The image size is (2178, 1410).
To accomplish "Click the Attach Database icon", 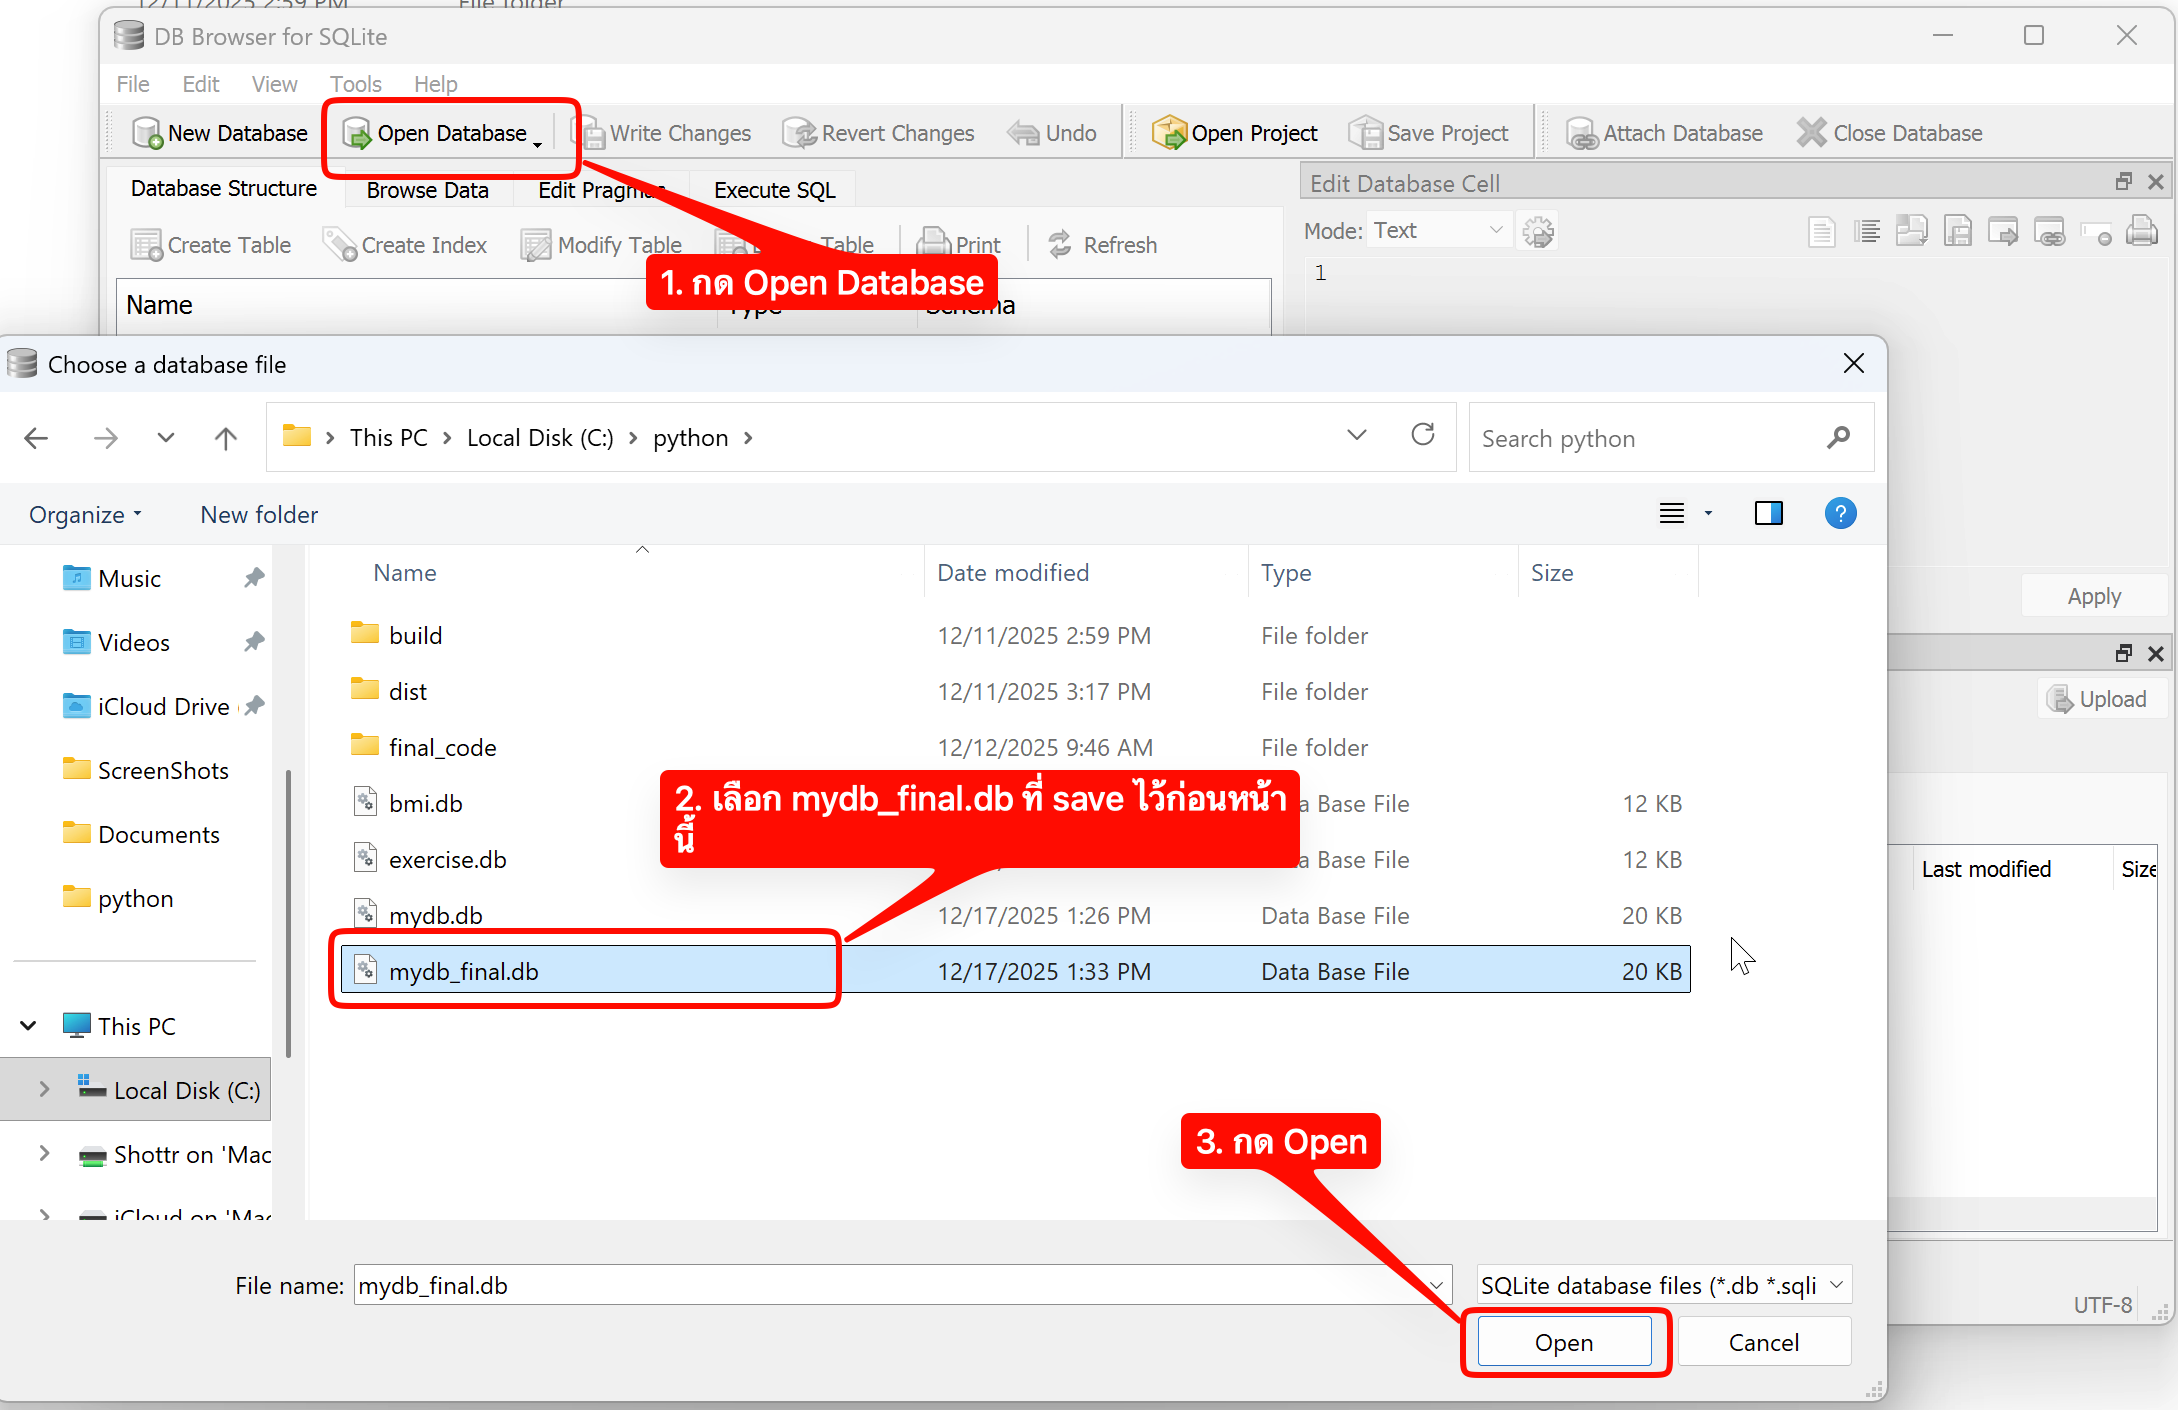I will tap(1581, 133).
